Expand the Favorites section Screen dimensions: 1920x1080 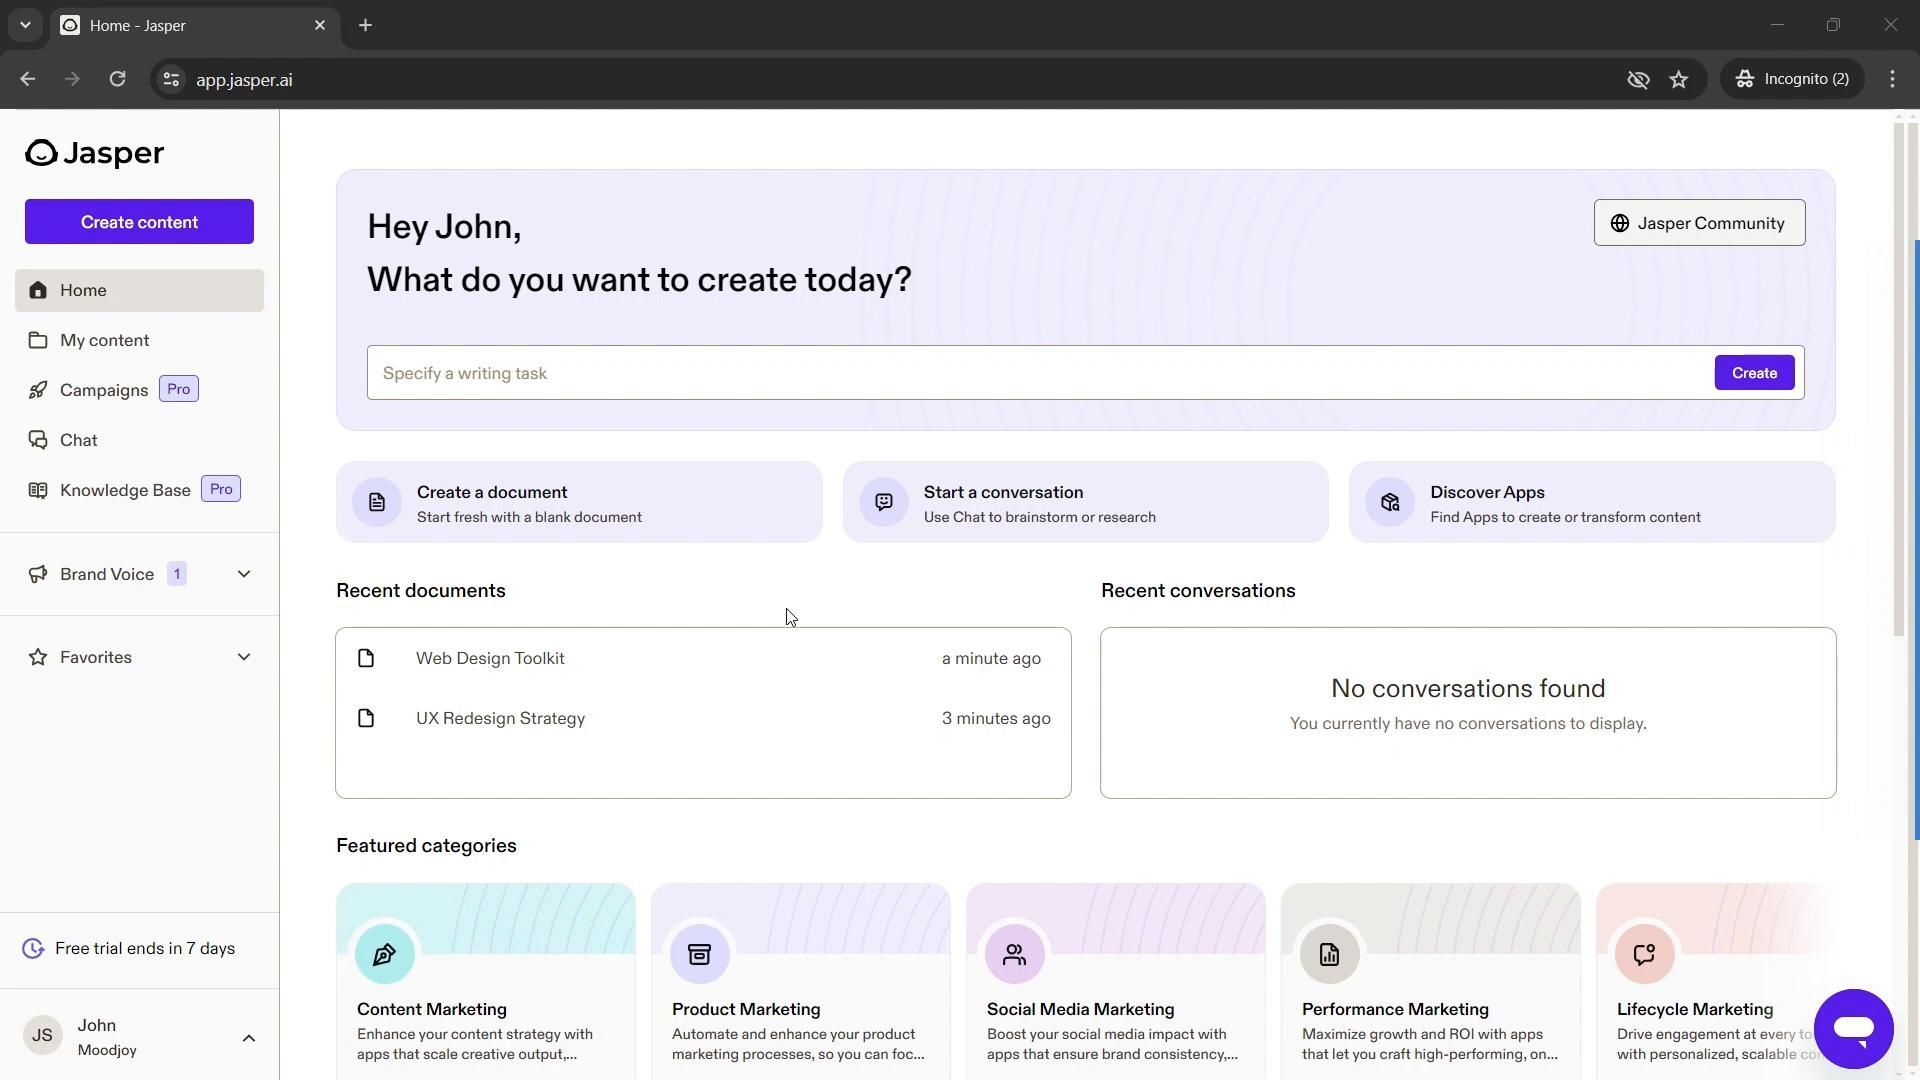(x=243, y=657)
